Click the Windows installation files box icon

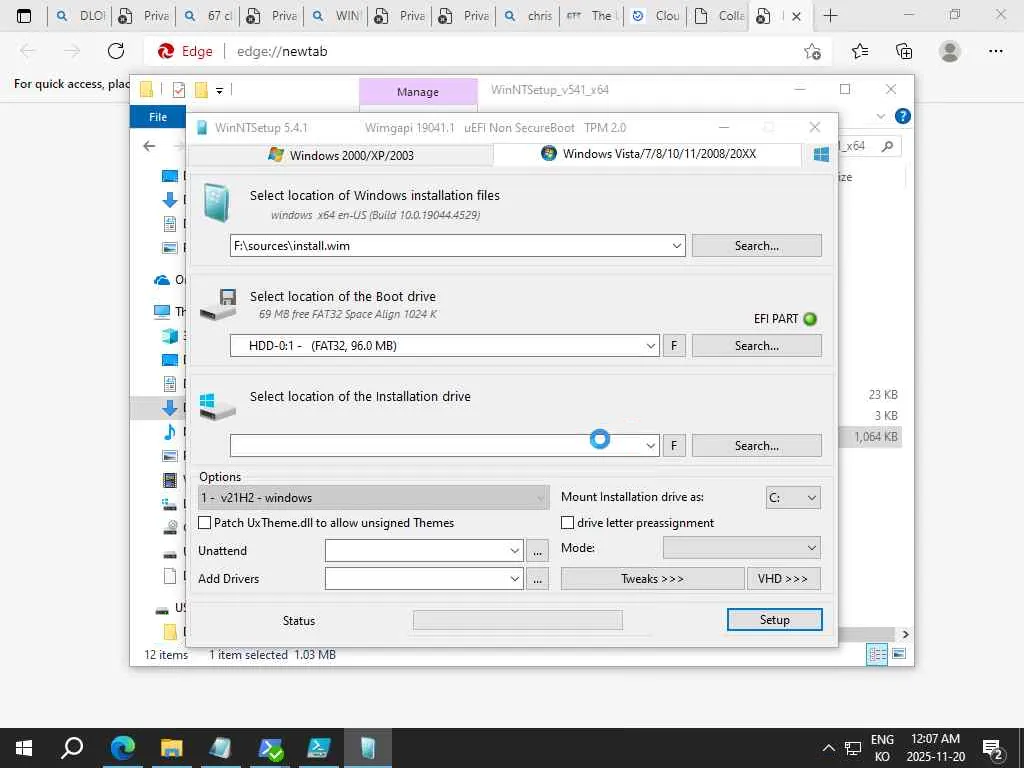coord(216,202)
